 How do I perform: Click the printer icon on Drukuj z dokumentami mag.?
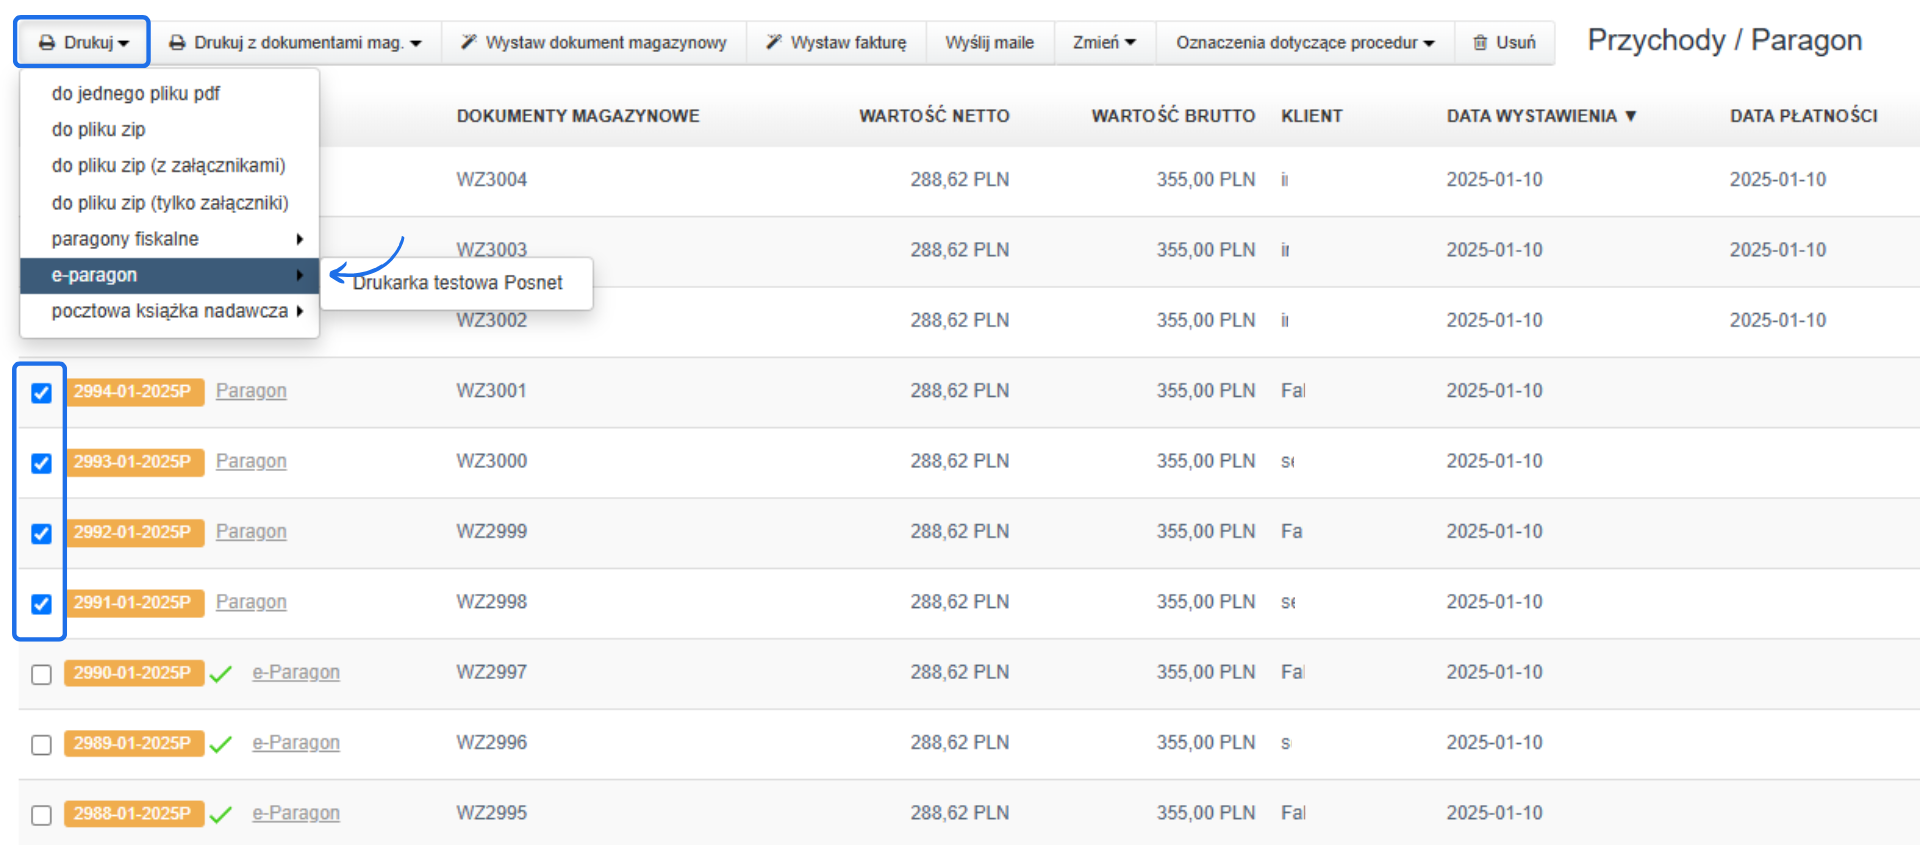177,43
